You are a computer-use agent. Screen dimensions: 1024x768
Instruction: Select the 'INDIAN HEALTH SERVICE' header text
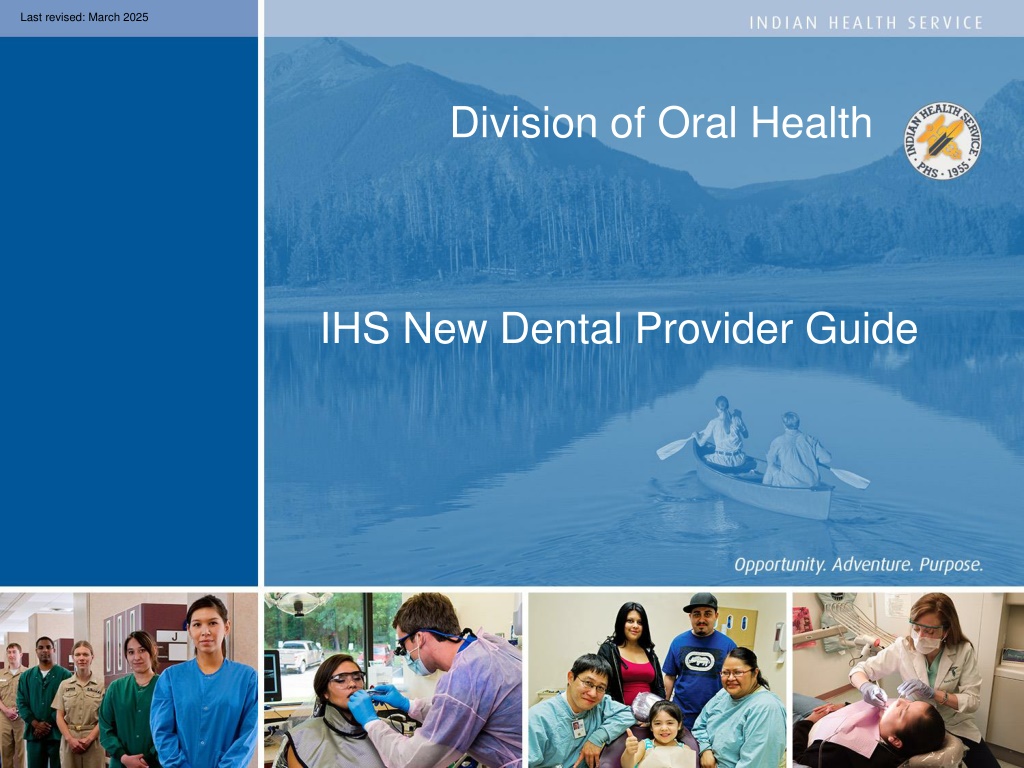[866, 23]
